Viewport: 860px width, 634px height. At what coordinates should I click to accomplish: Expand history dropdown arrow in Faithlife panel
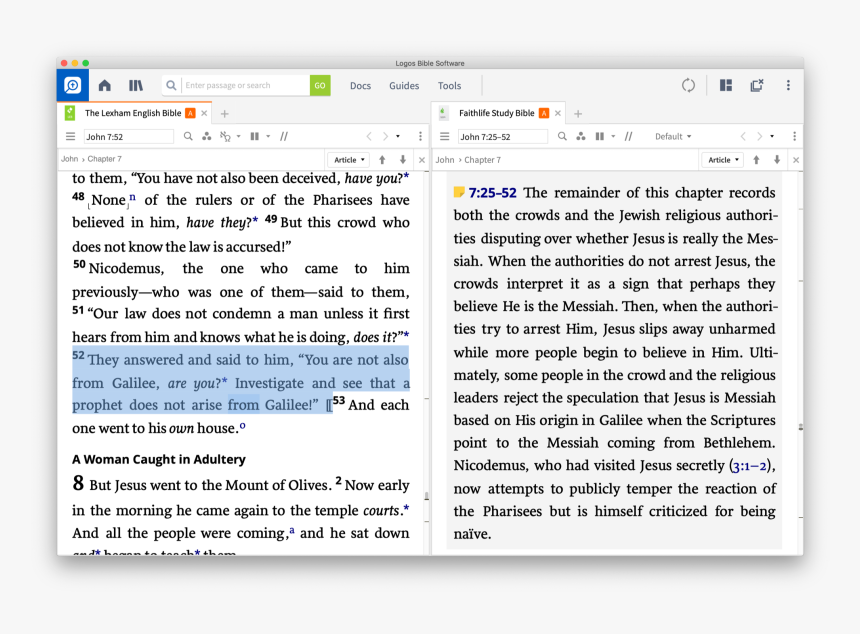pyautogui.click(x=773, y=136)
